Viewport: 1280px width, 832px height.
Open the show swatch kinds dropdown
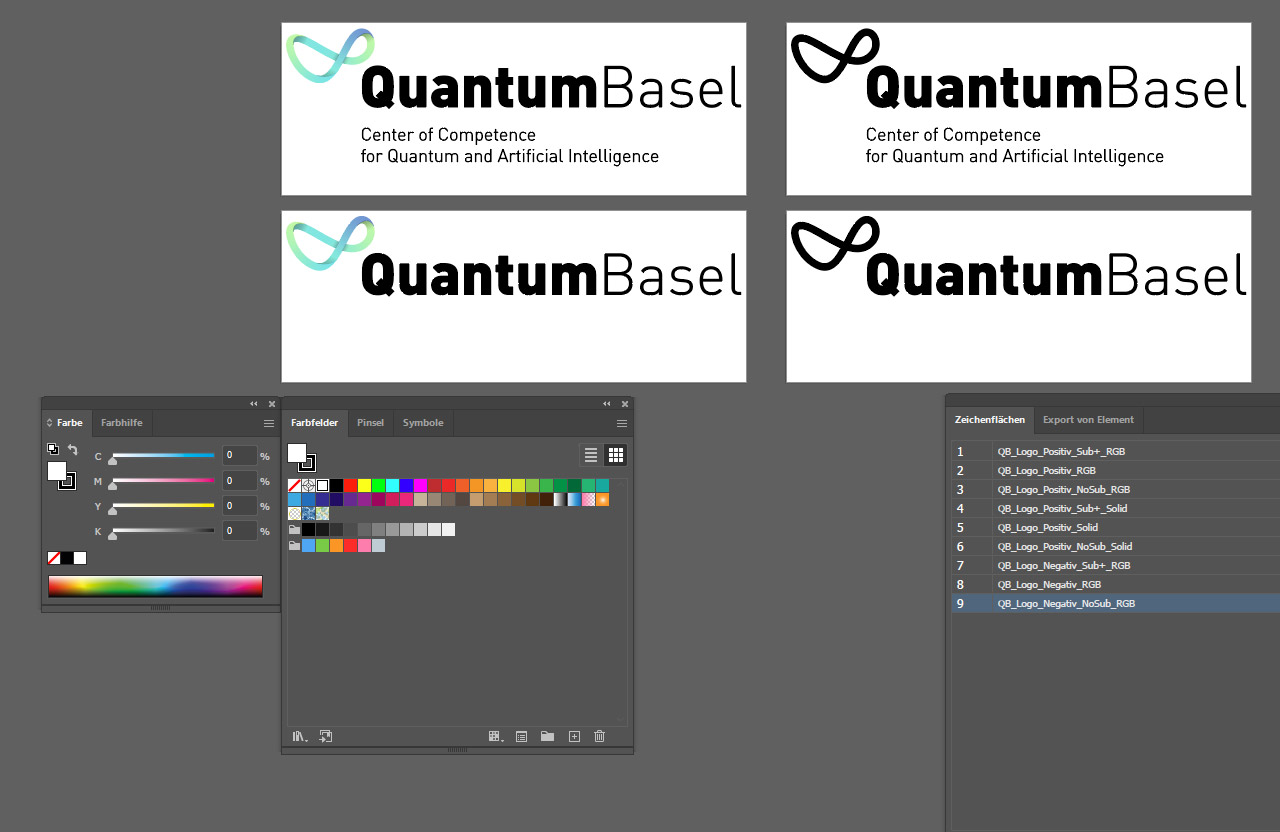point(494,736)
